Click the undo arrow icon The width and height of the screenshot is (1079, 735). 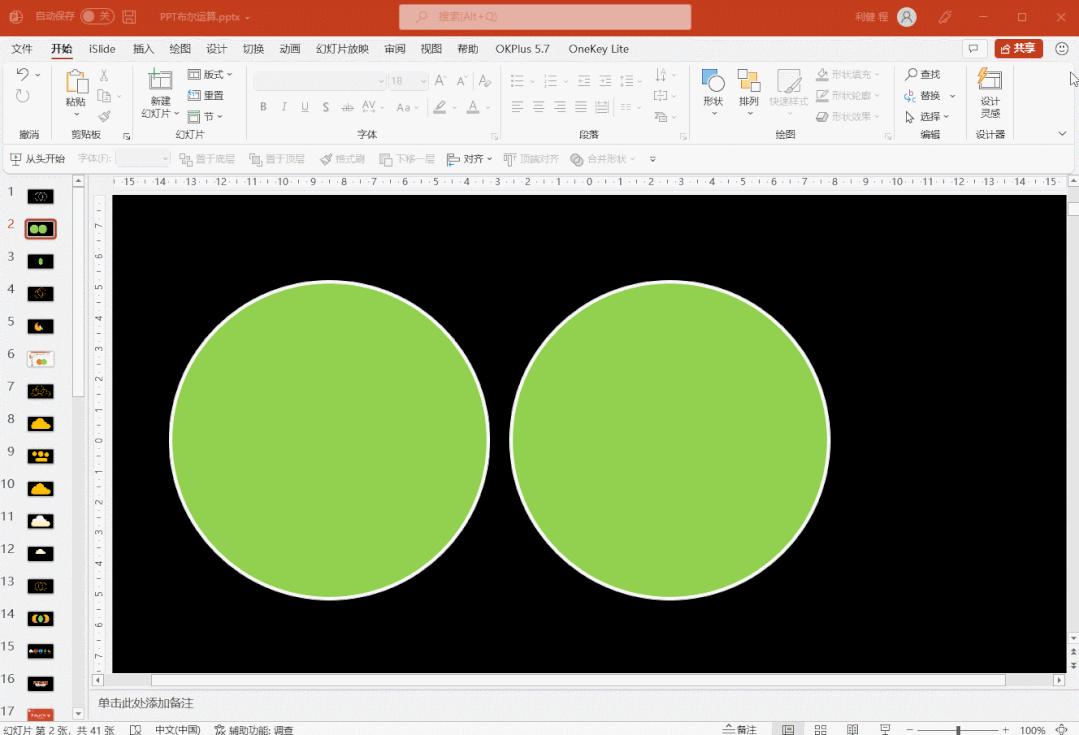[23, 75]
